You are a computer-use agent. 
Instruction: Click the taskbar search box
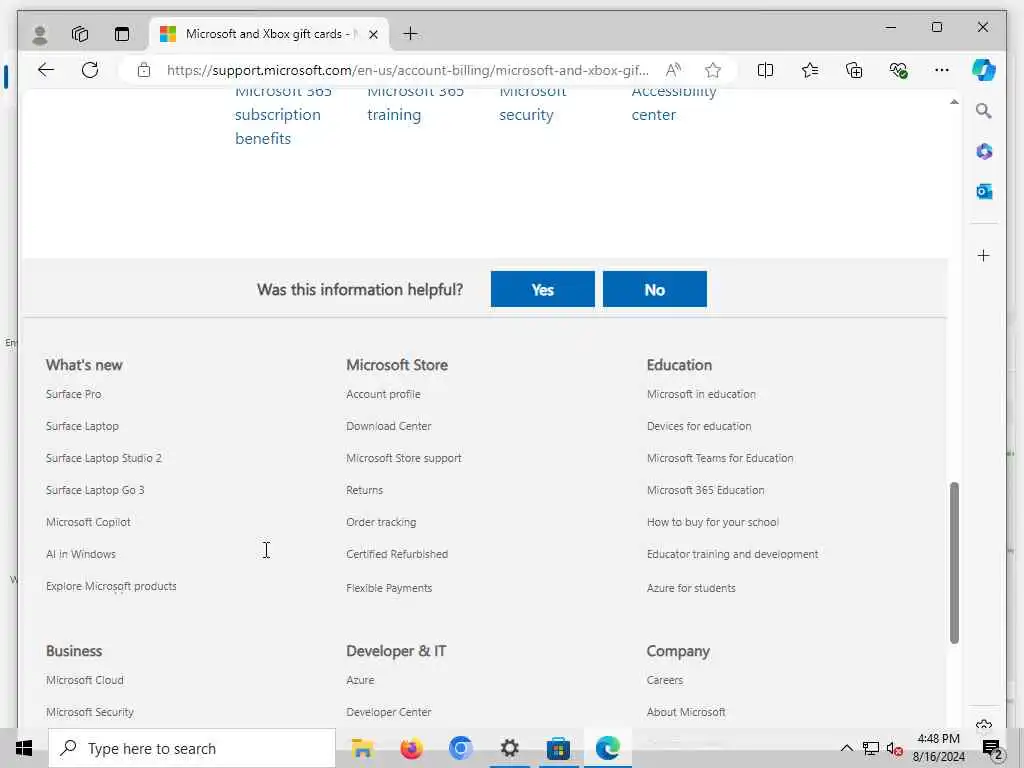point(191,748)
